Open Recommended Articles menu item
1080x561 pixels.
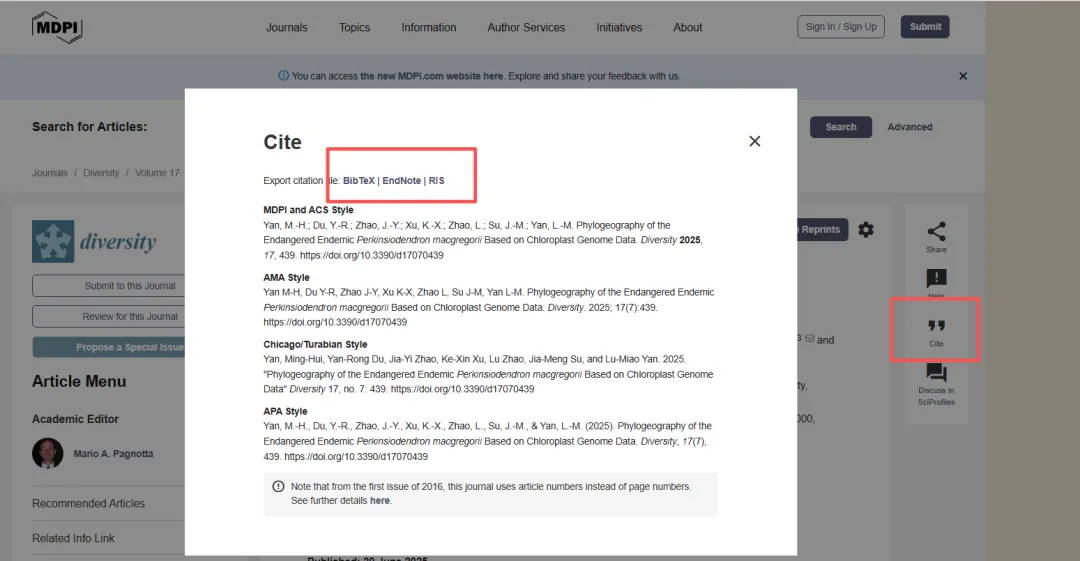coord(88,504)
